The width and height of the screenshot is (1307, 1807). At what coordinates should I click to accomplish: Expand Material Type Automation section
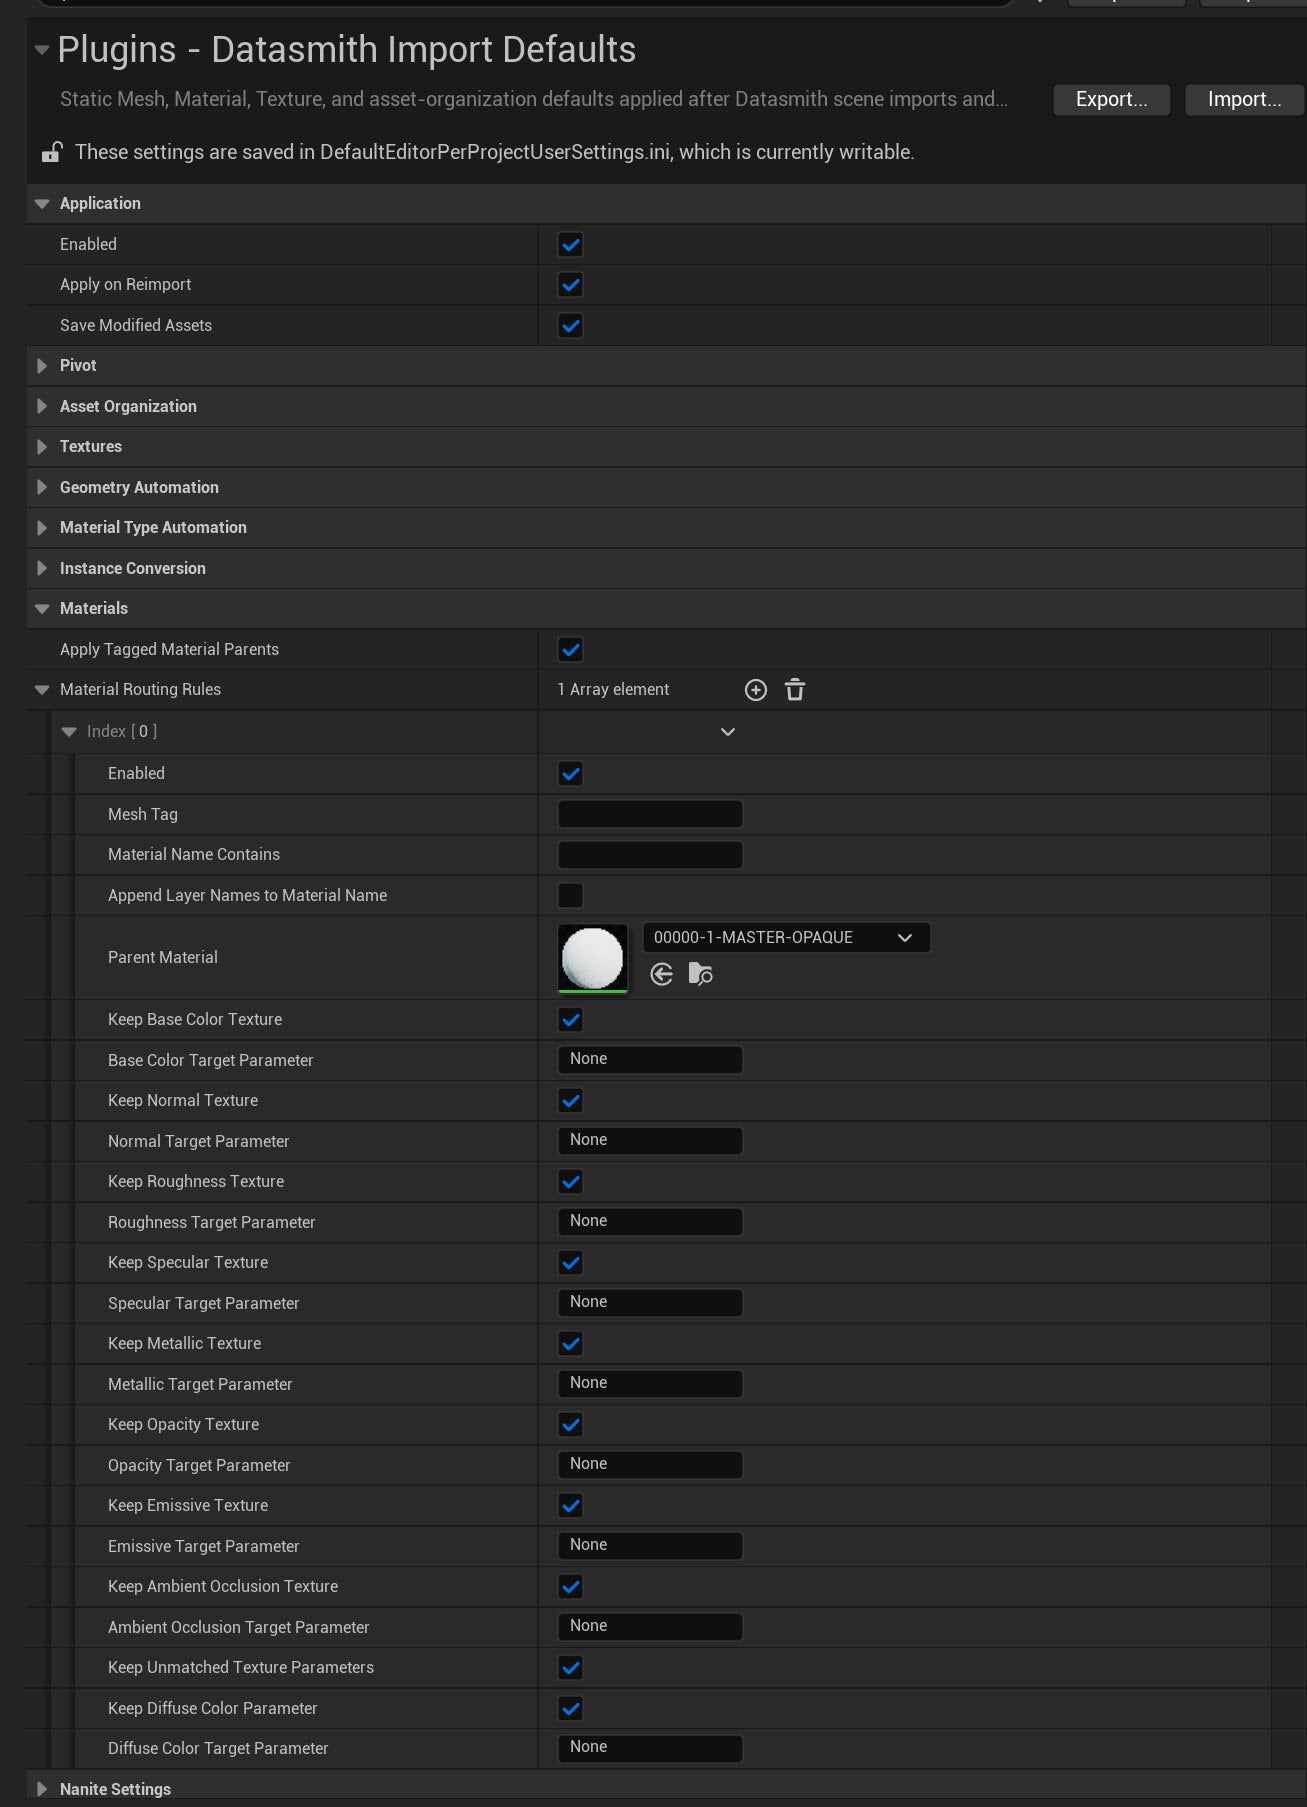[42, 528]
